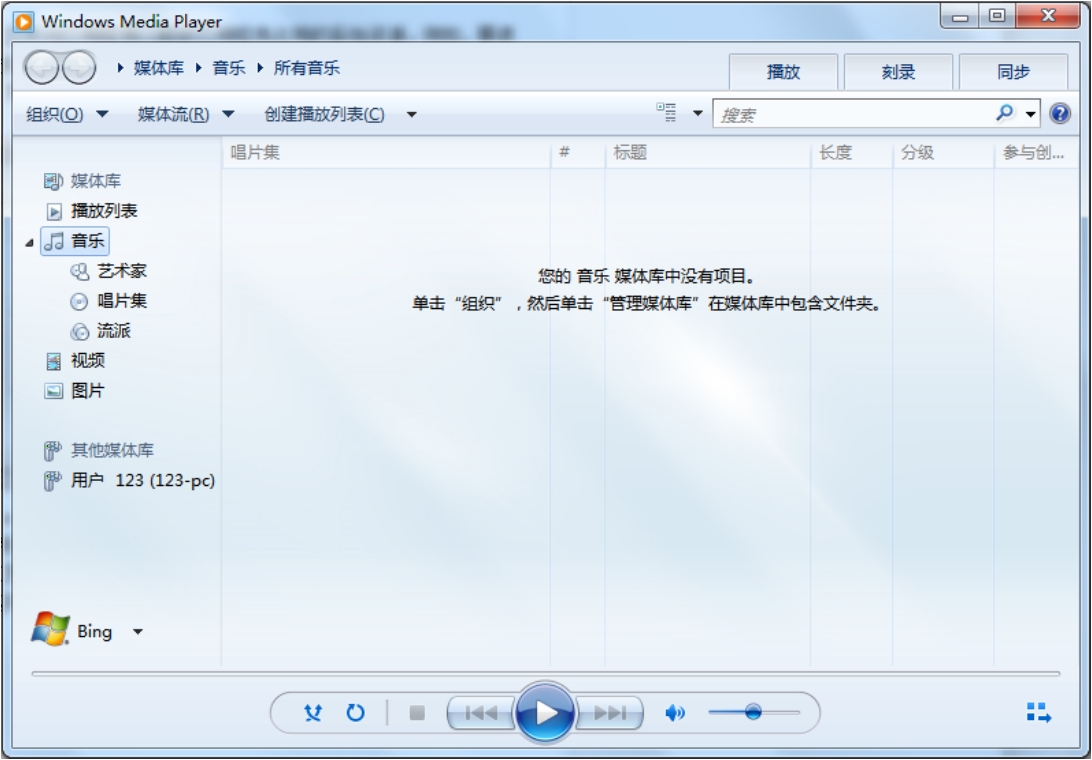Click the Windows Media Player title icon
Viewport: 1092px width, 760px height.
coord(23,22)
